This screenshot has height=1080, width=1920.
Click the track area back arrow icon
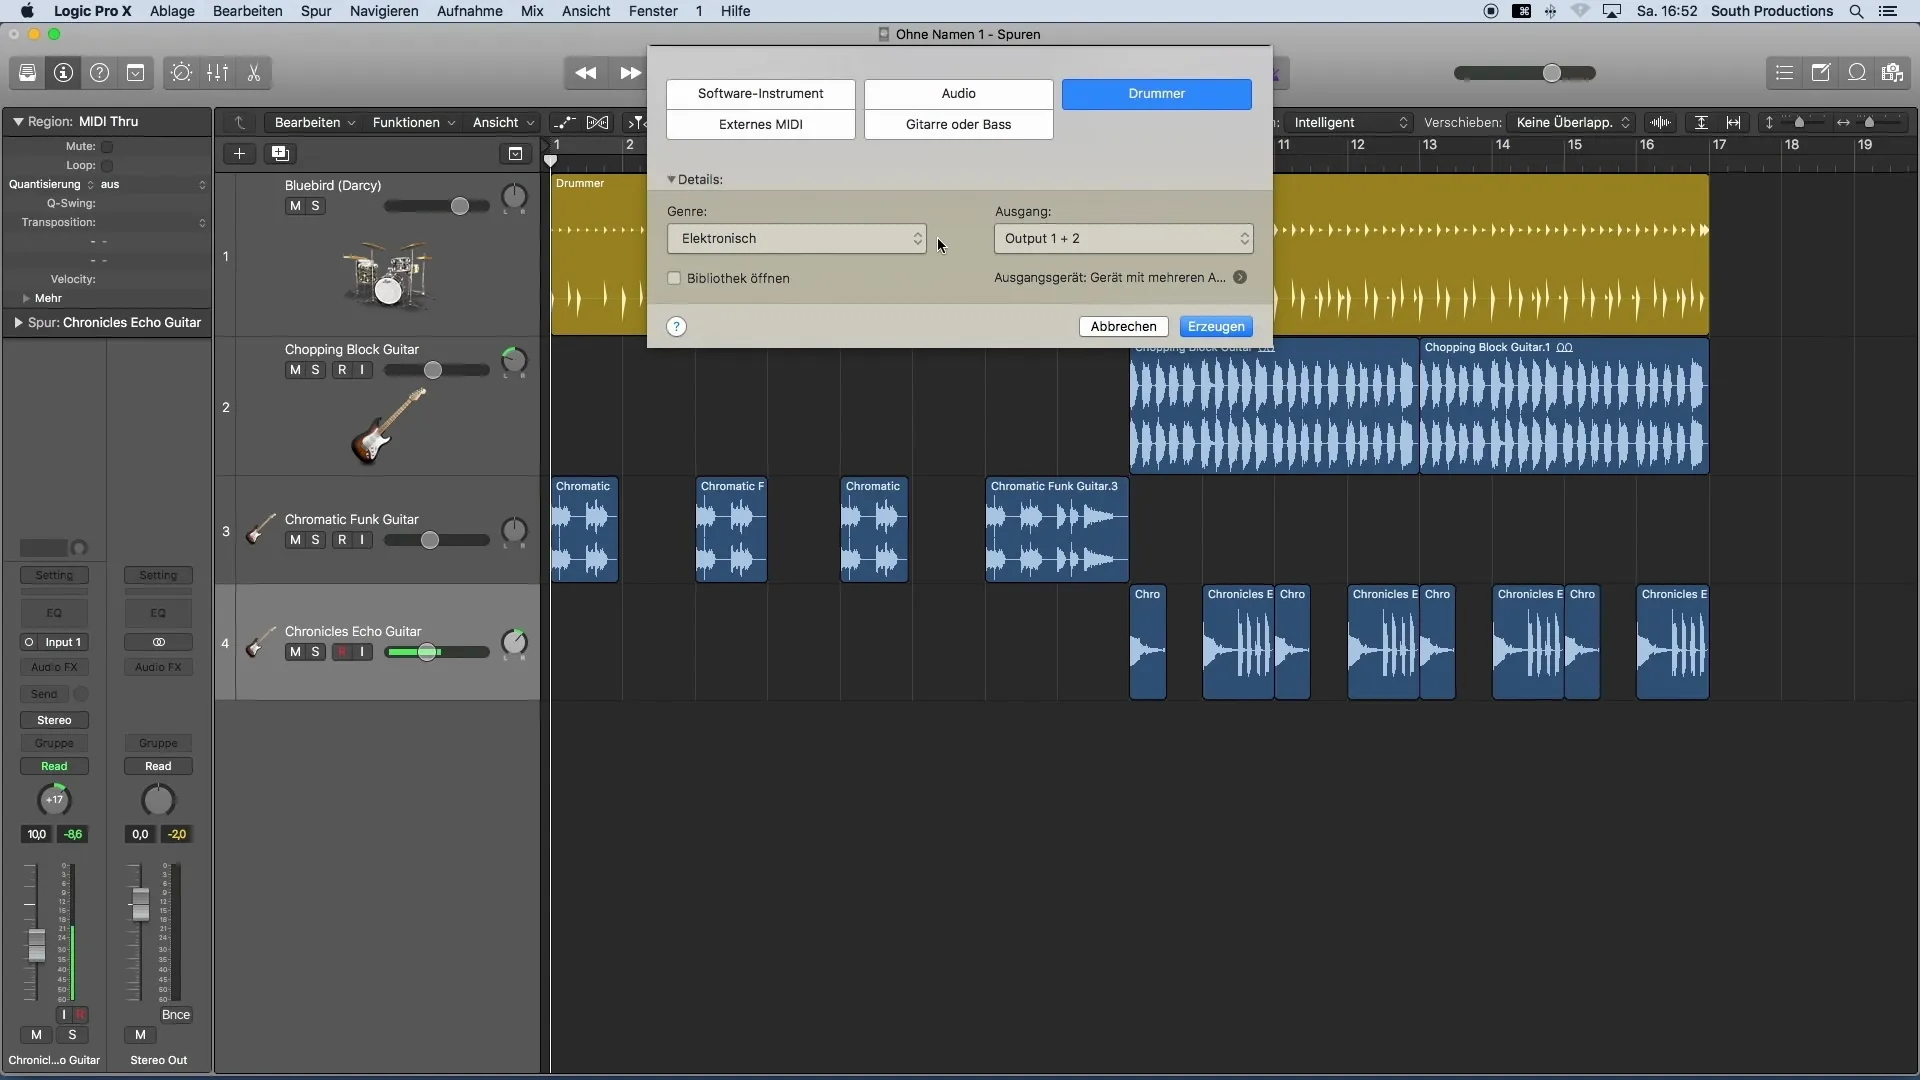240,122
